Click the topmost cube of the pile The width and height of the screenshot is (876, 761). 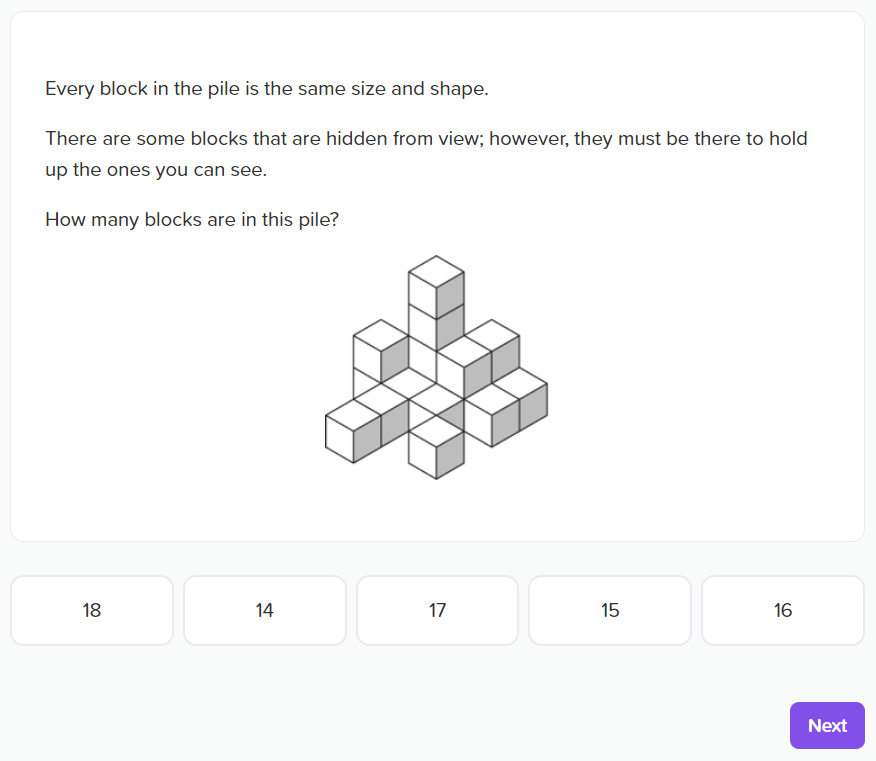tap(436, 288)
